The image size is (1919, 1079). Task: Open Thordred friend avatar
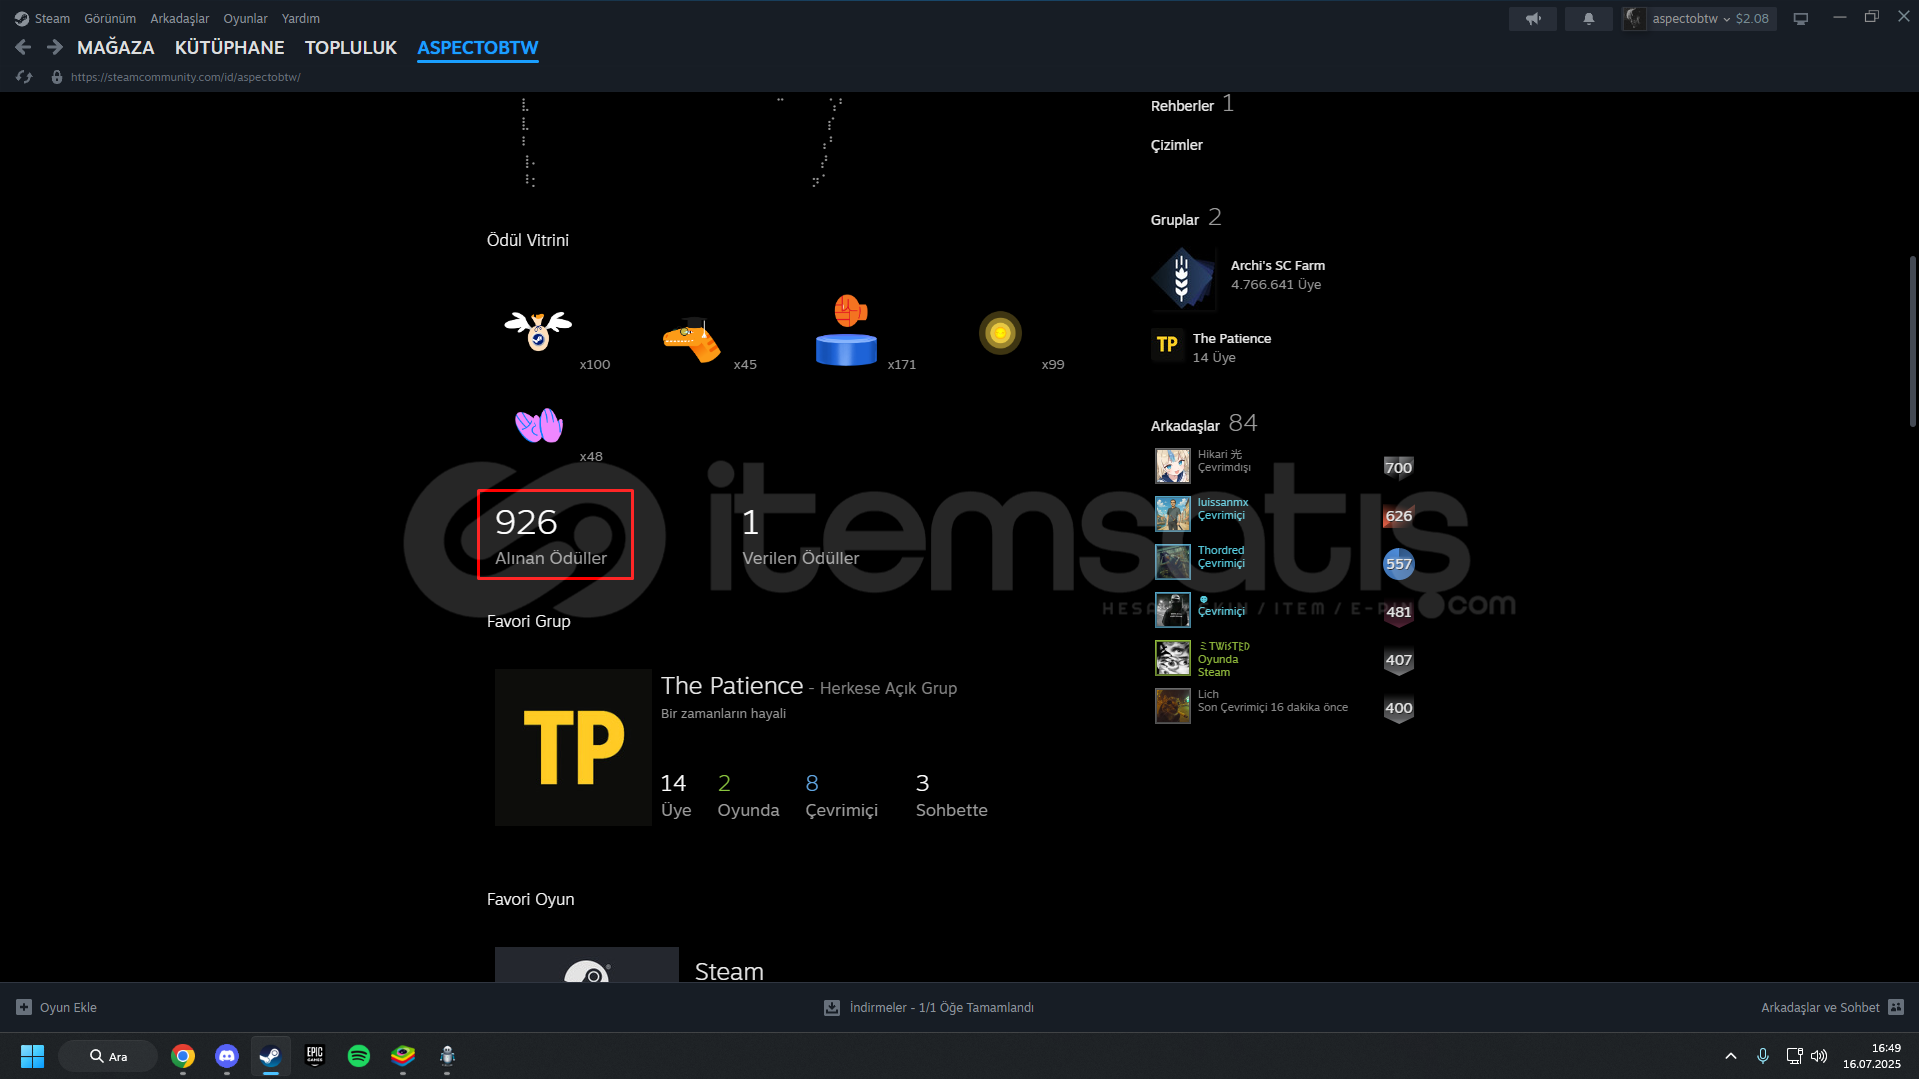pyautogui.click(x=1172, y=562)
